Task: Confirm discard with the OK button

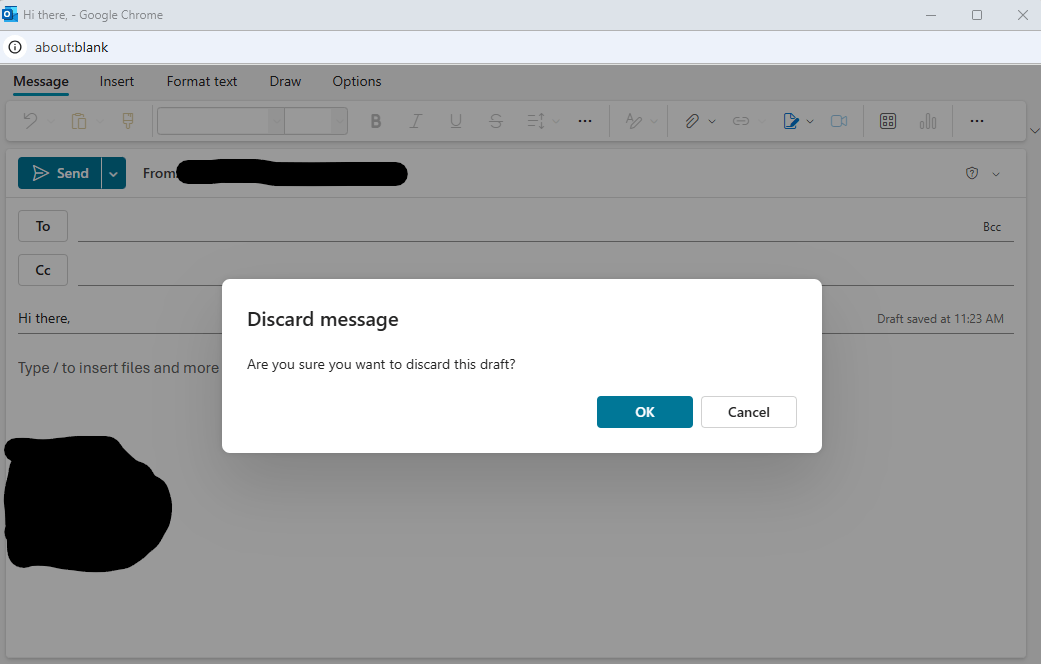Action: [645, 412]
